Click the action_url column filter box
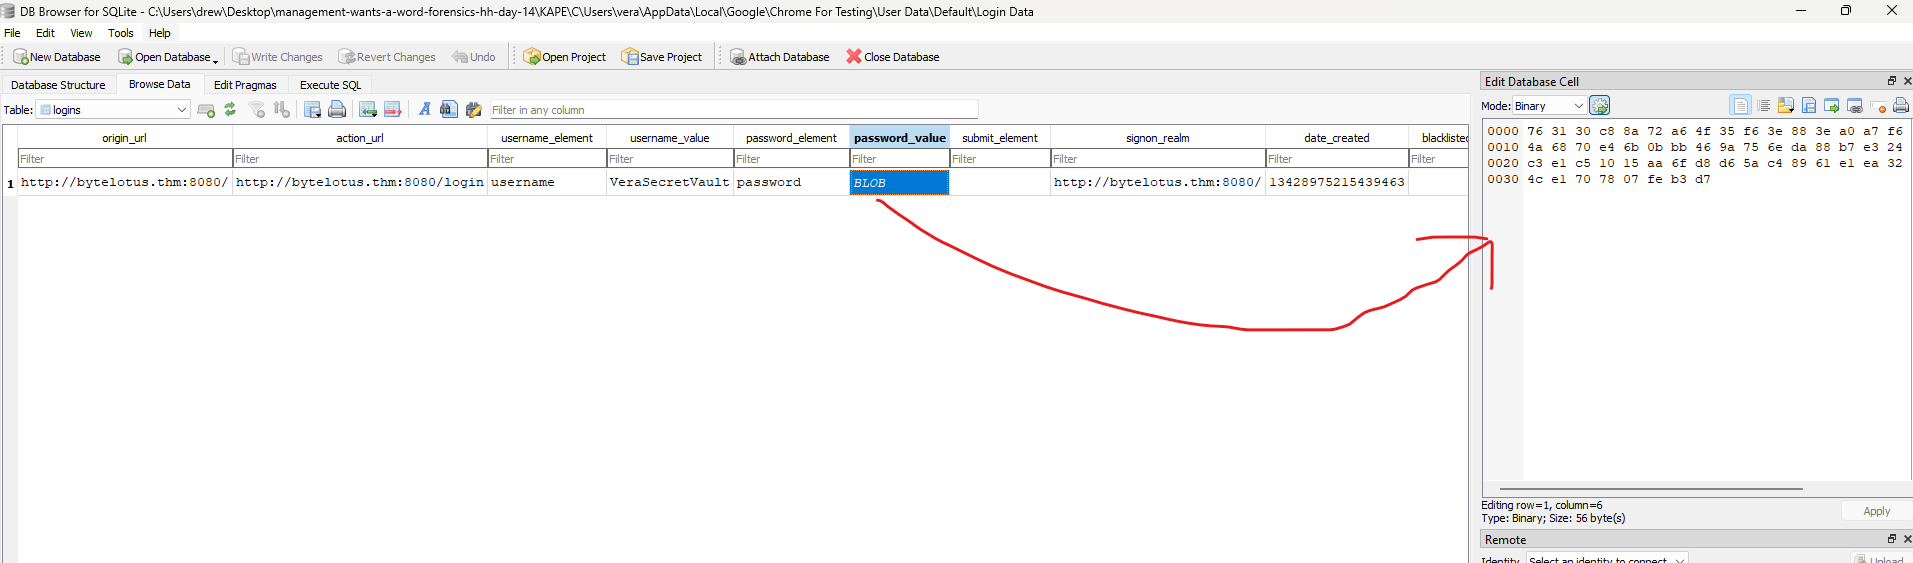This screenshot has height=563, width=1913. click(360, 159)
